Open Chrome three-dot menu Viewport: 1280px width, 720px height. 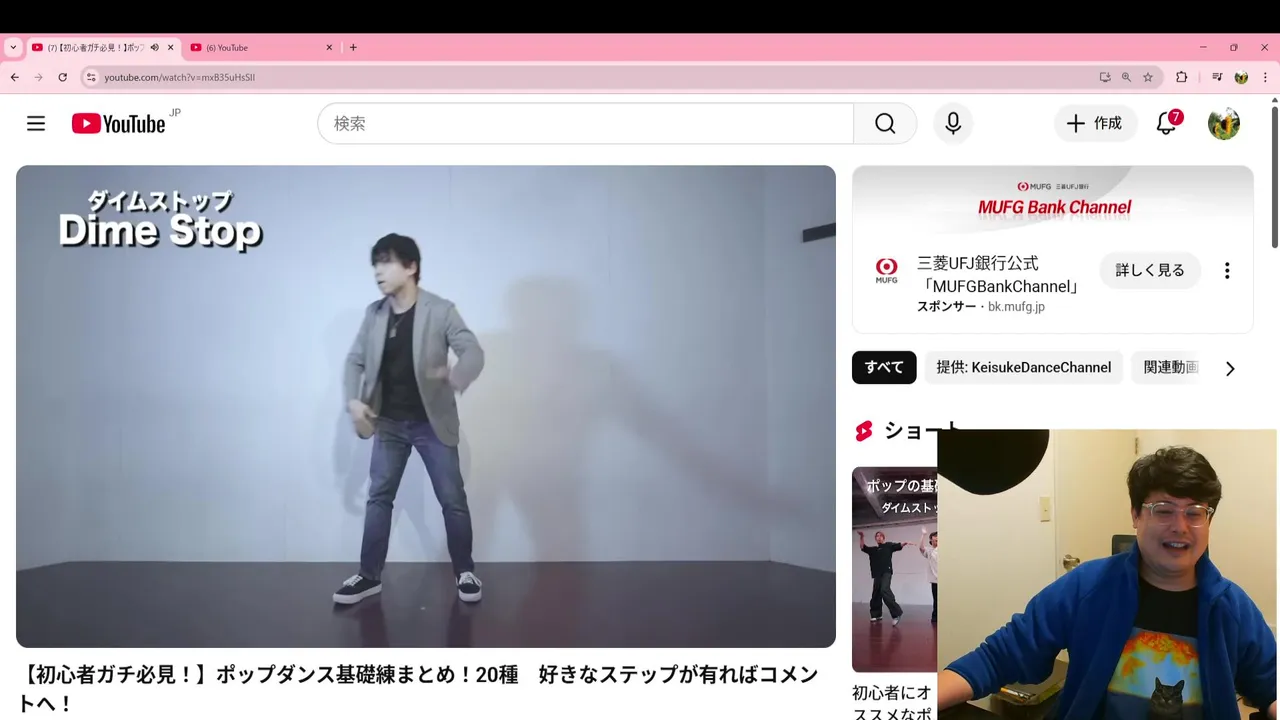point(1265,77)
